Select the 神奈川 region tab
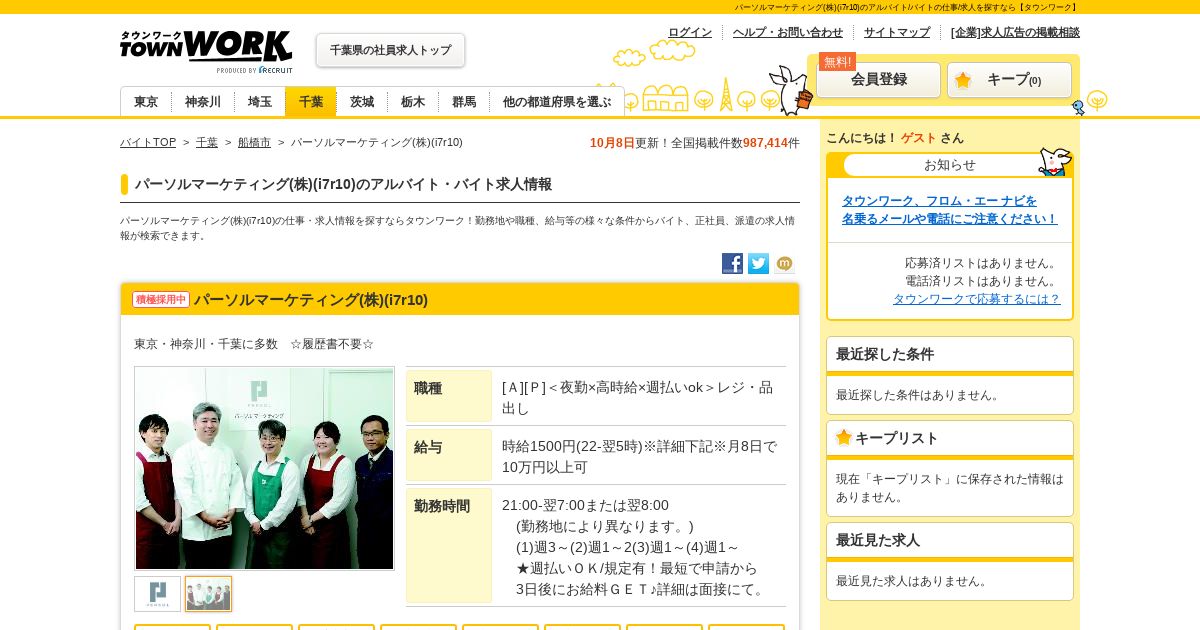Viewport: 1200px width, 630px height. coord(203,102)
